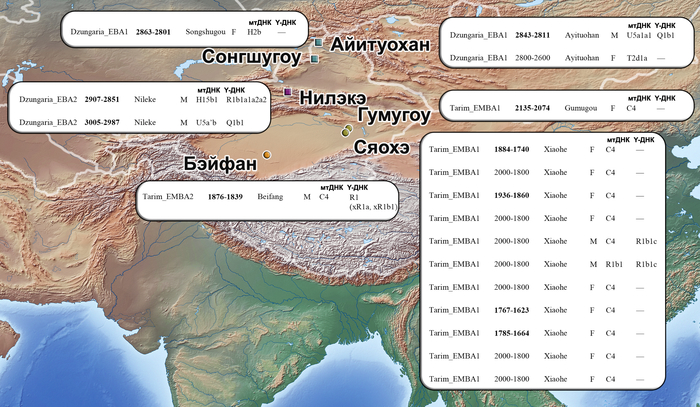The image size is (700, 407).
Task: Click мтДНК header in Nileke box
Action: coord(209,90)
